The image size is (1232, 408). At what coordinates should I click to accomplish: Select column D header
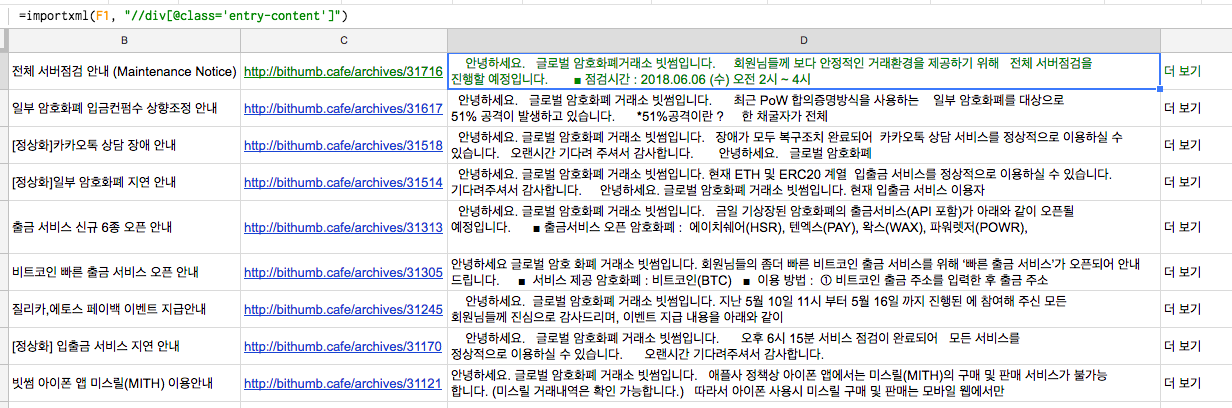pyautogui.click(x=803, y=40)
